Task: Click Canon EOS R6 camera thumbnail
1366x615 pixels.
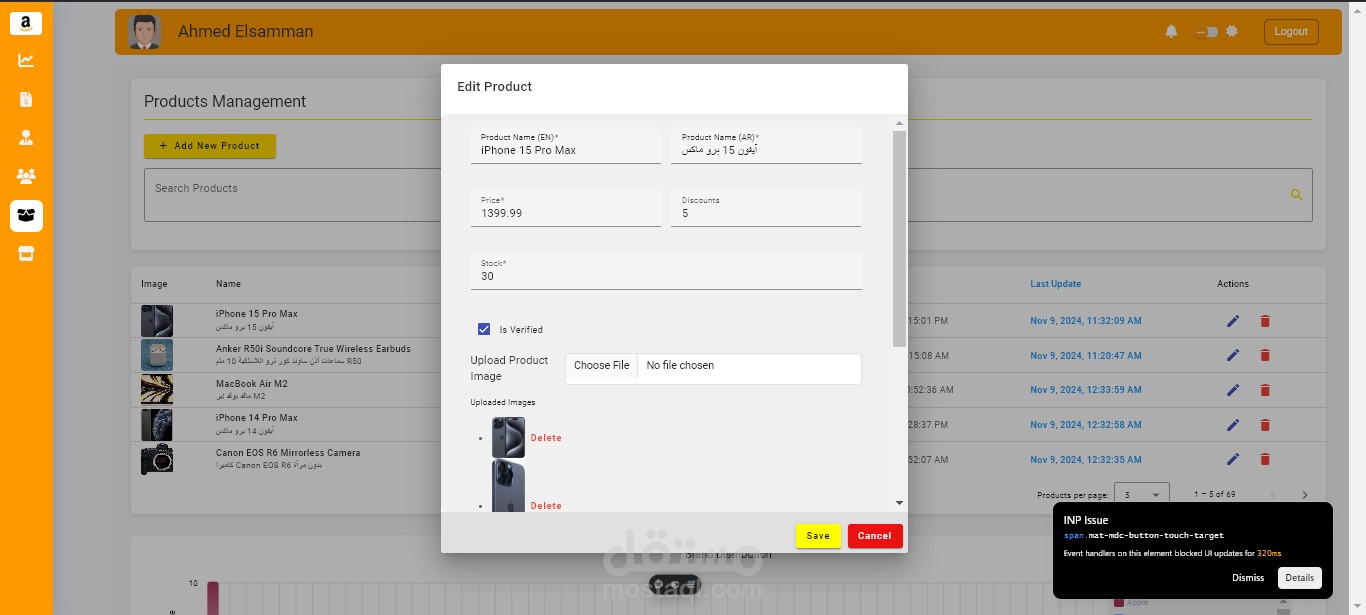Action: tap(157, 459)
